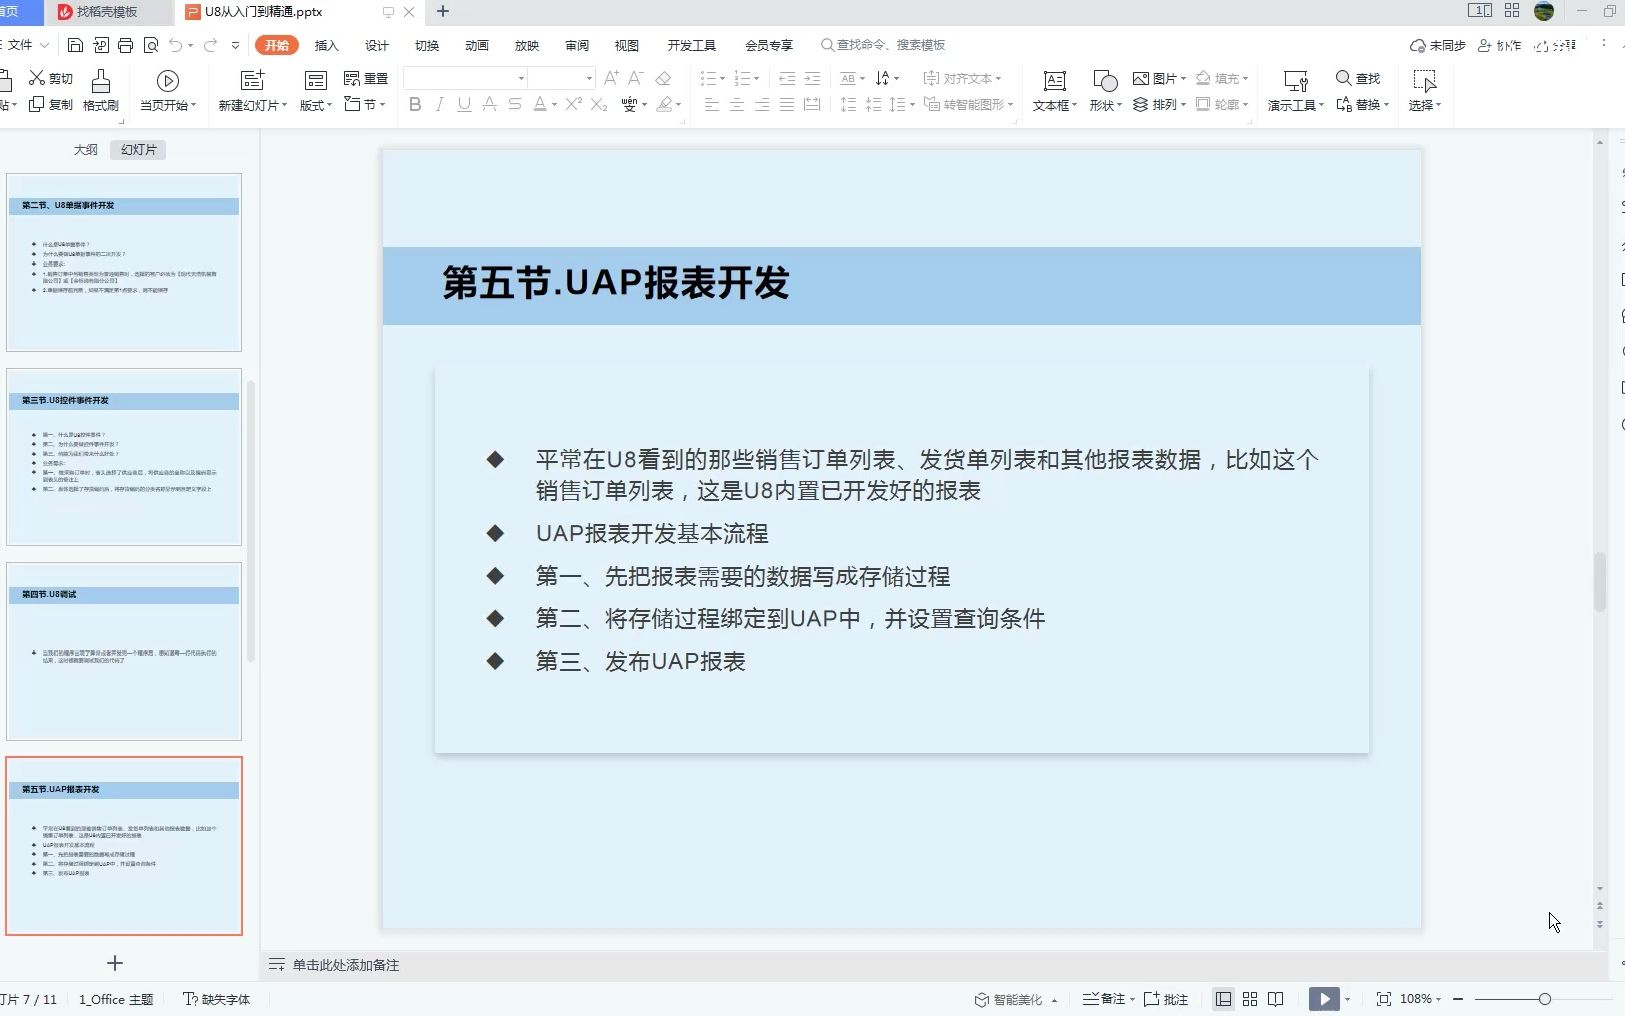Toggle underline formatting

click(463, 104)
